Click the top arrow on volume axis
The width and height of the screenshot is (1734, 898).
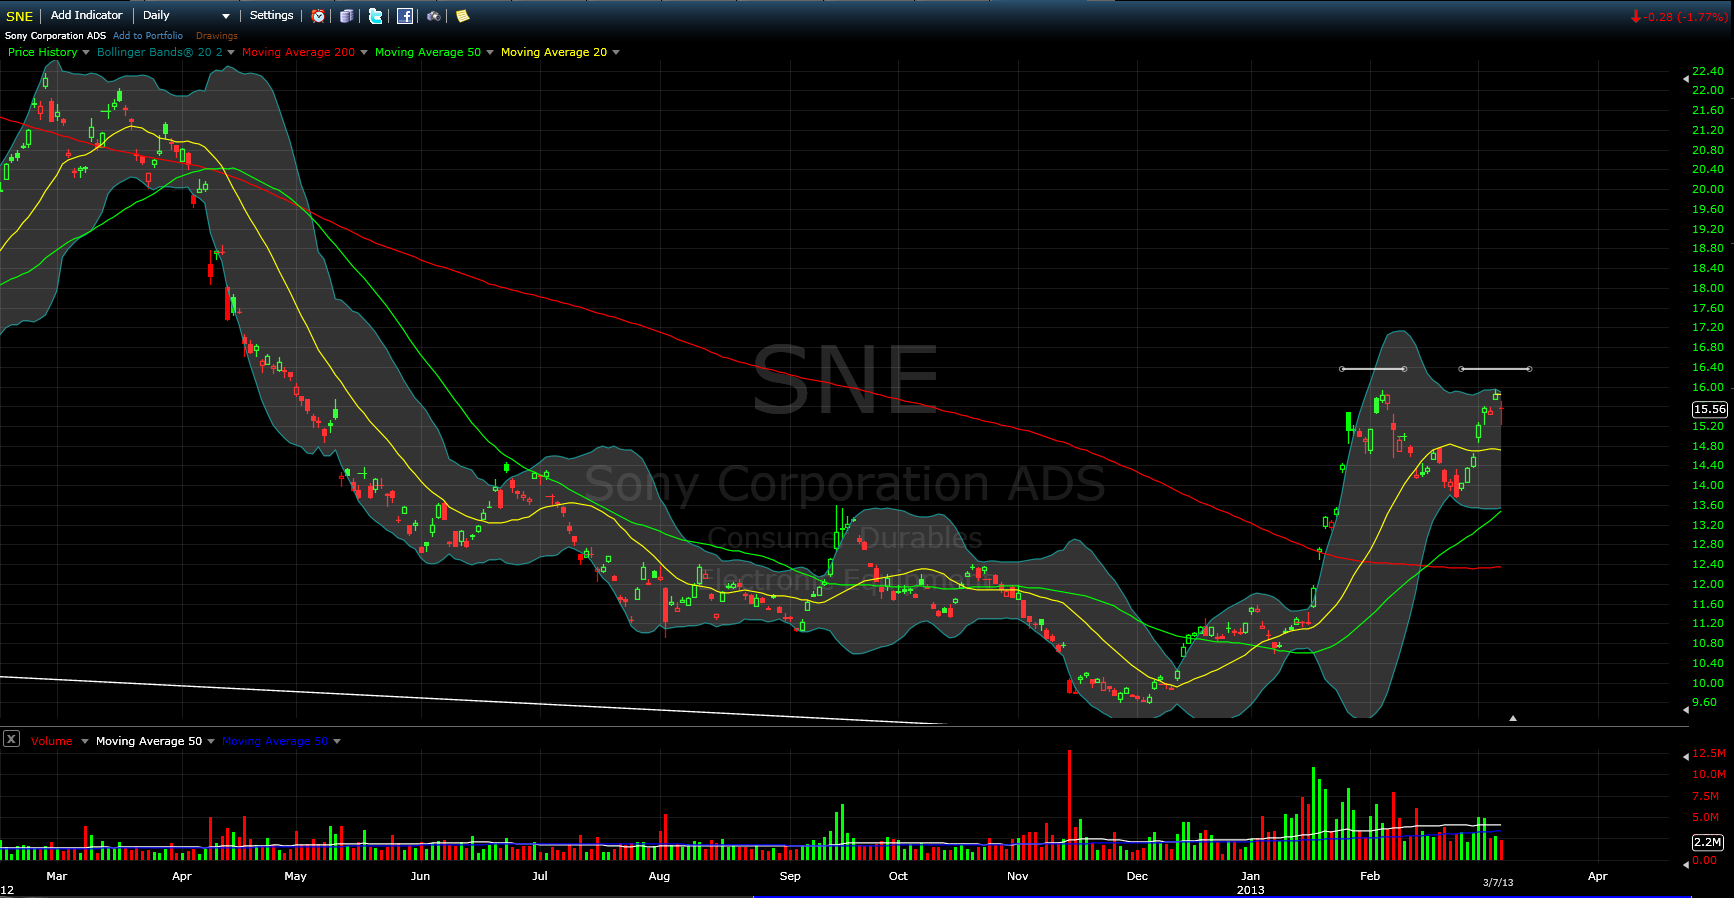point(1686,756)
